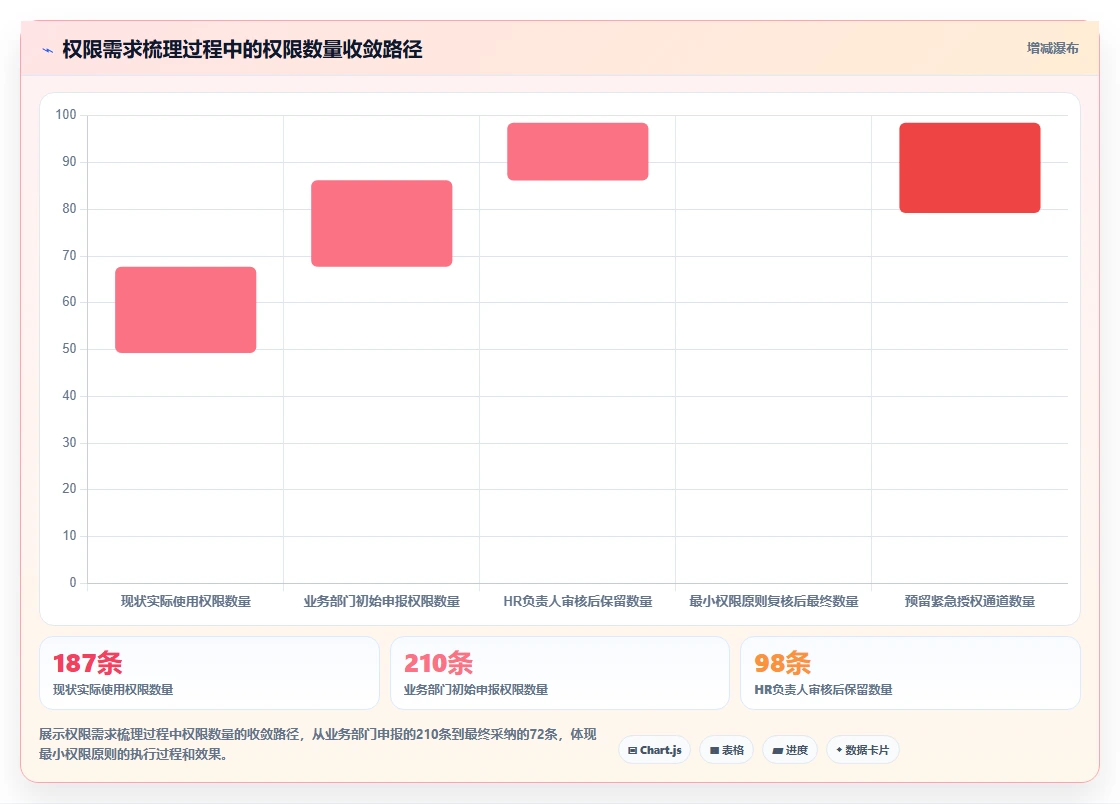This screenshot has width=1120, height=804.
Task: Click the 187条 stat card
Action: tap(209, 673)
